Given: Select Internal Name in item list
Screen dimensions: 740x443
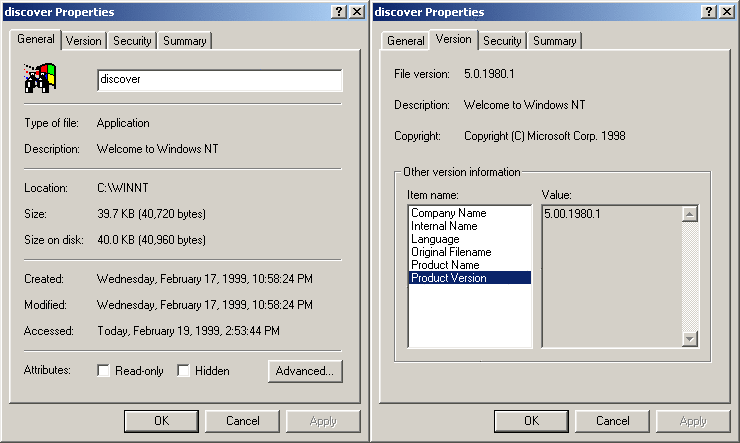Looking at the screenshot, I should 470,226.
